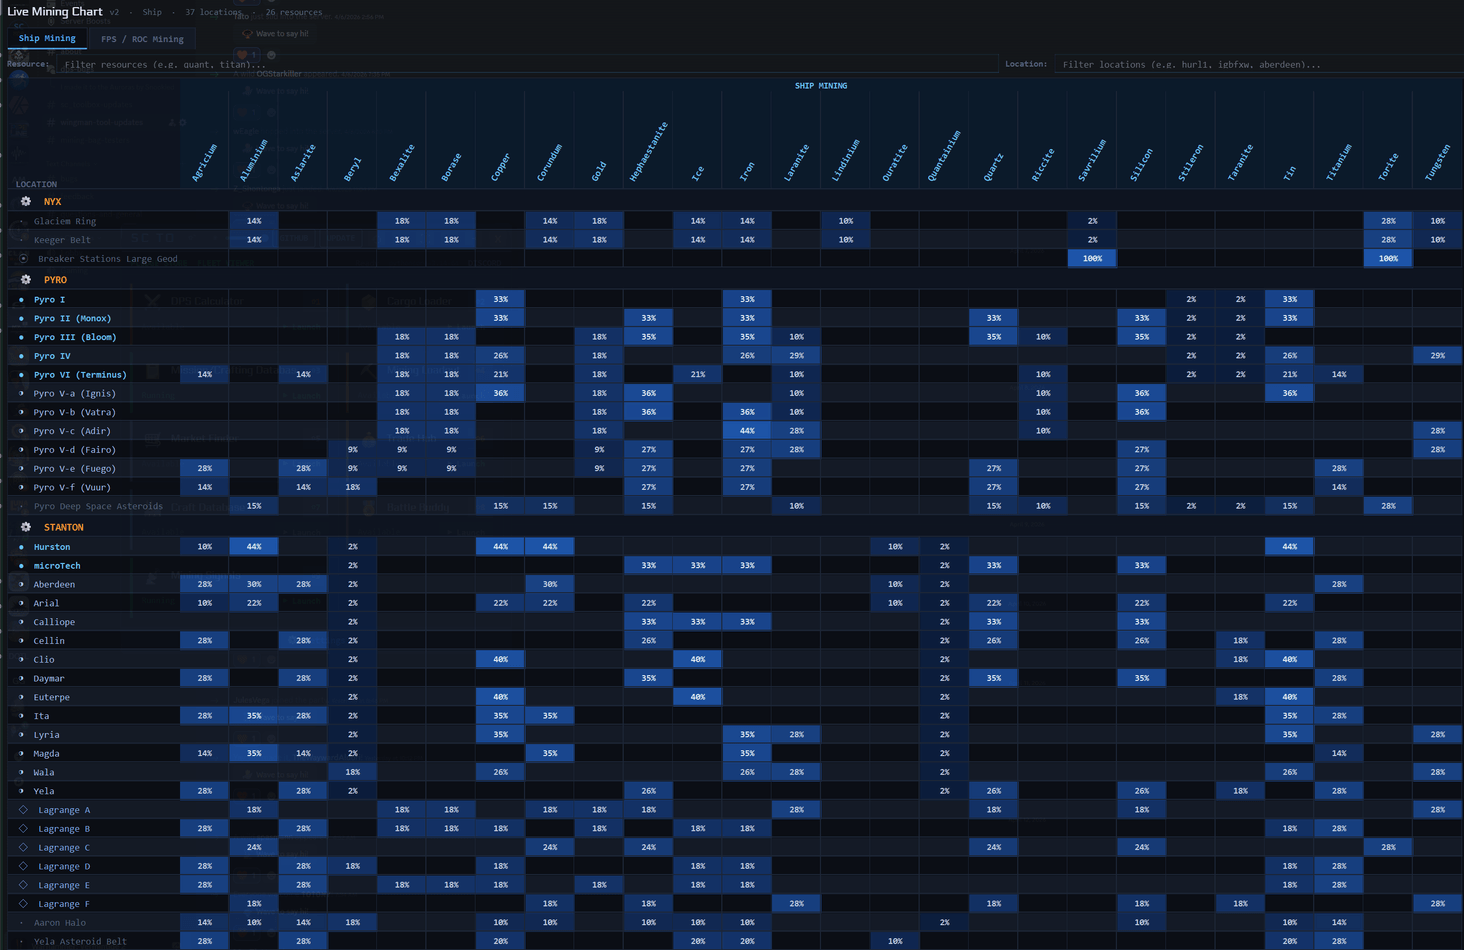Select the Hephaestanite column header
1464x950 pixels.
pos(648,152)
